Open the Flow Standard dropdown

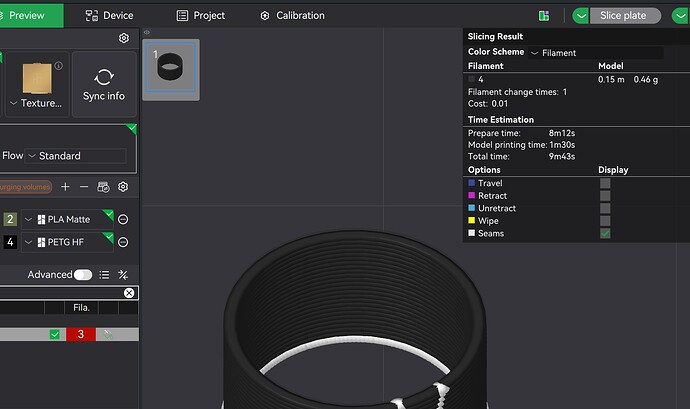(x=76, y=156)
